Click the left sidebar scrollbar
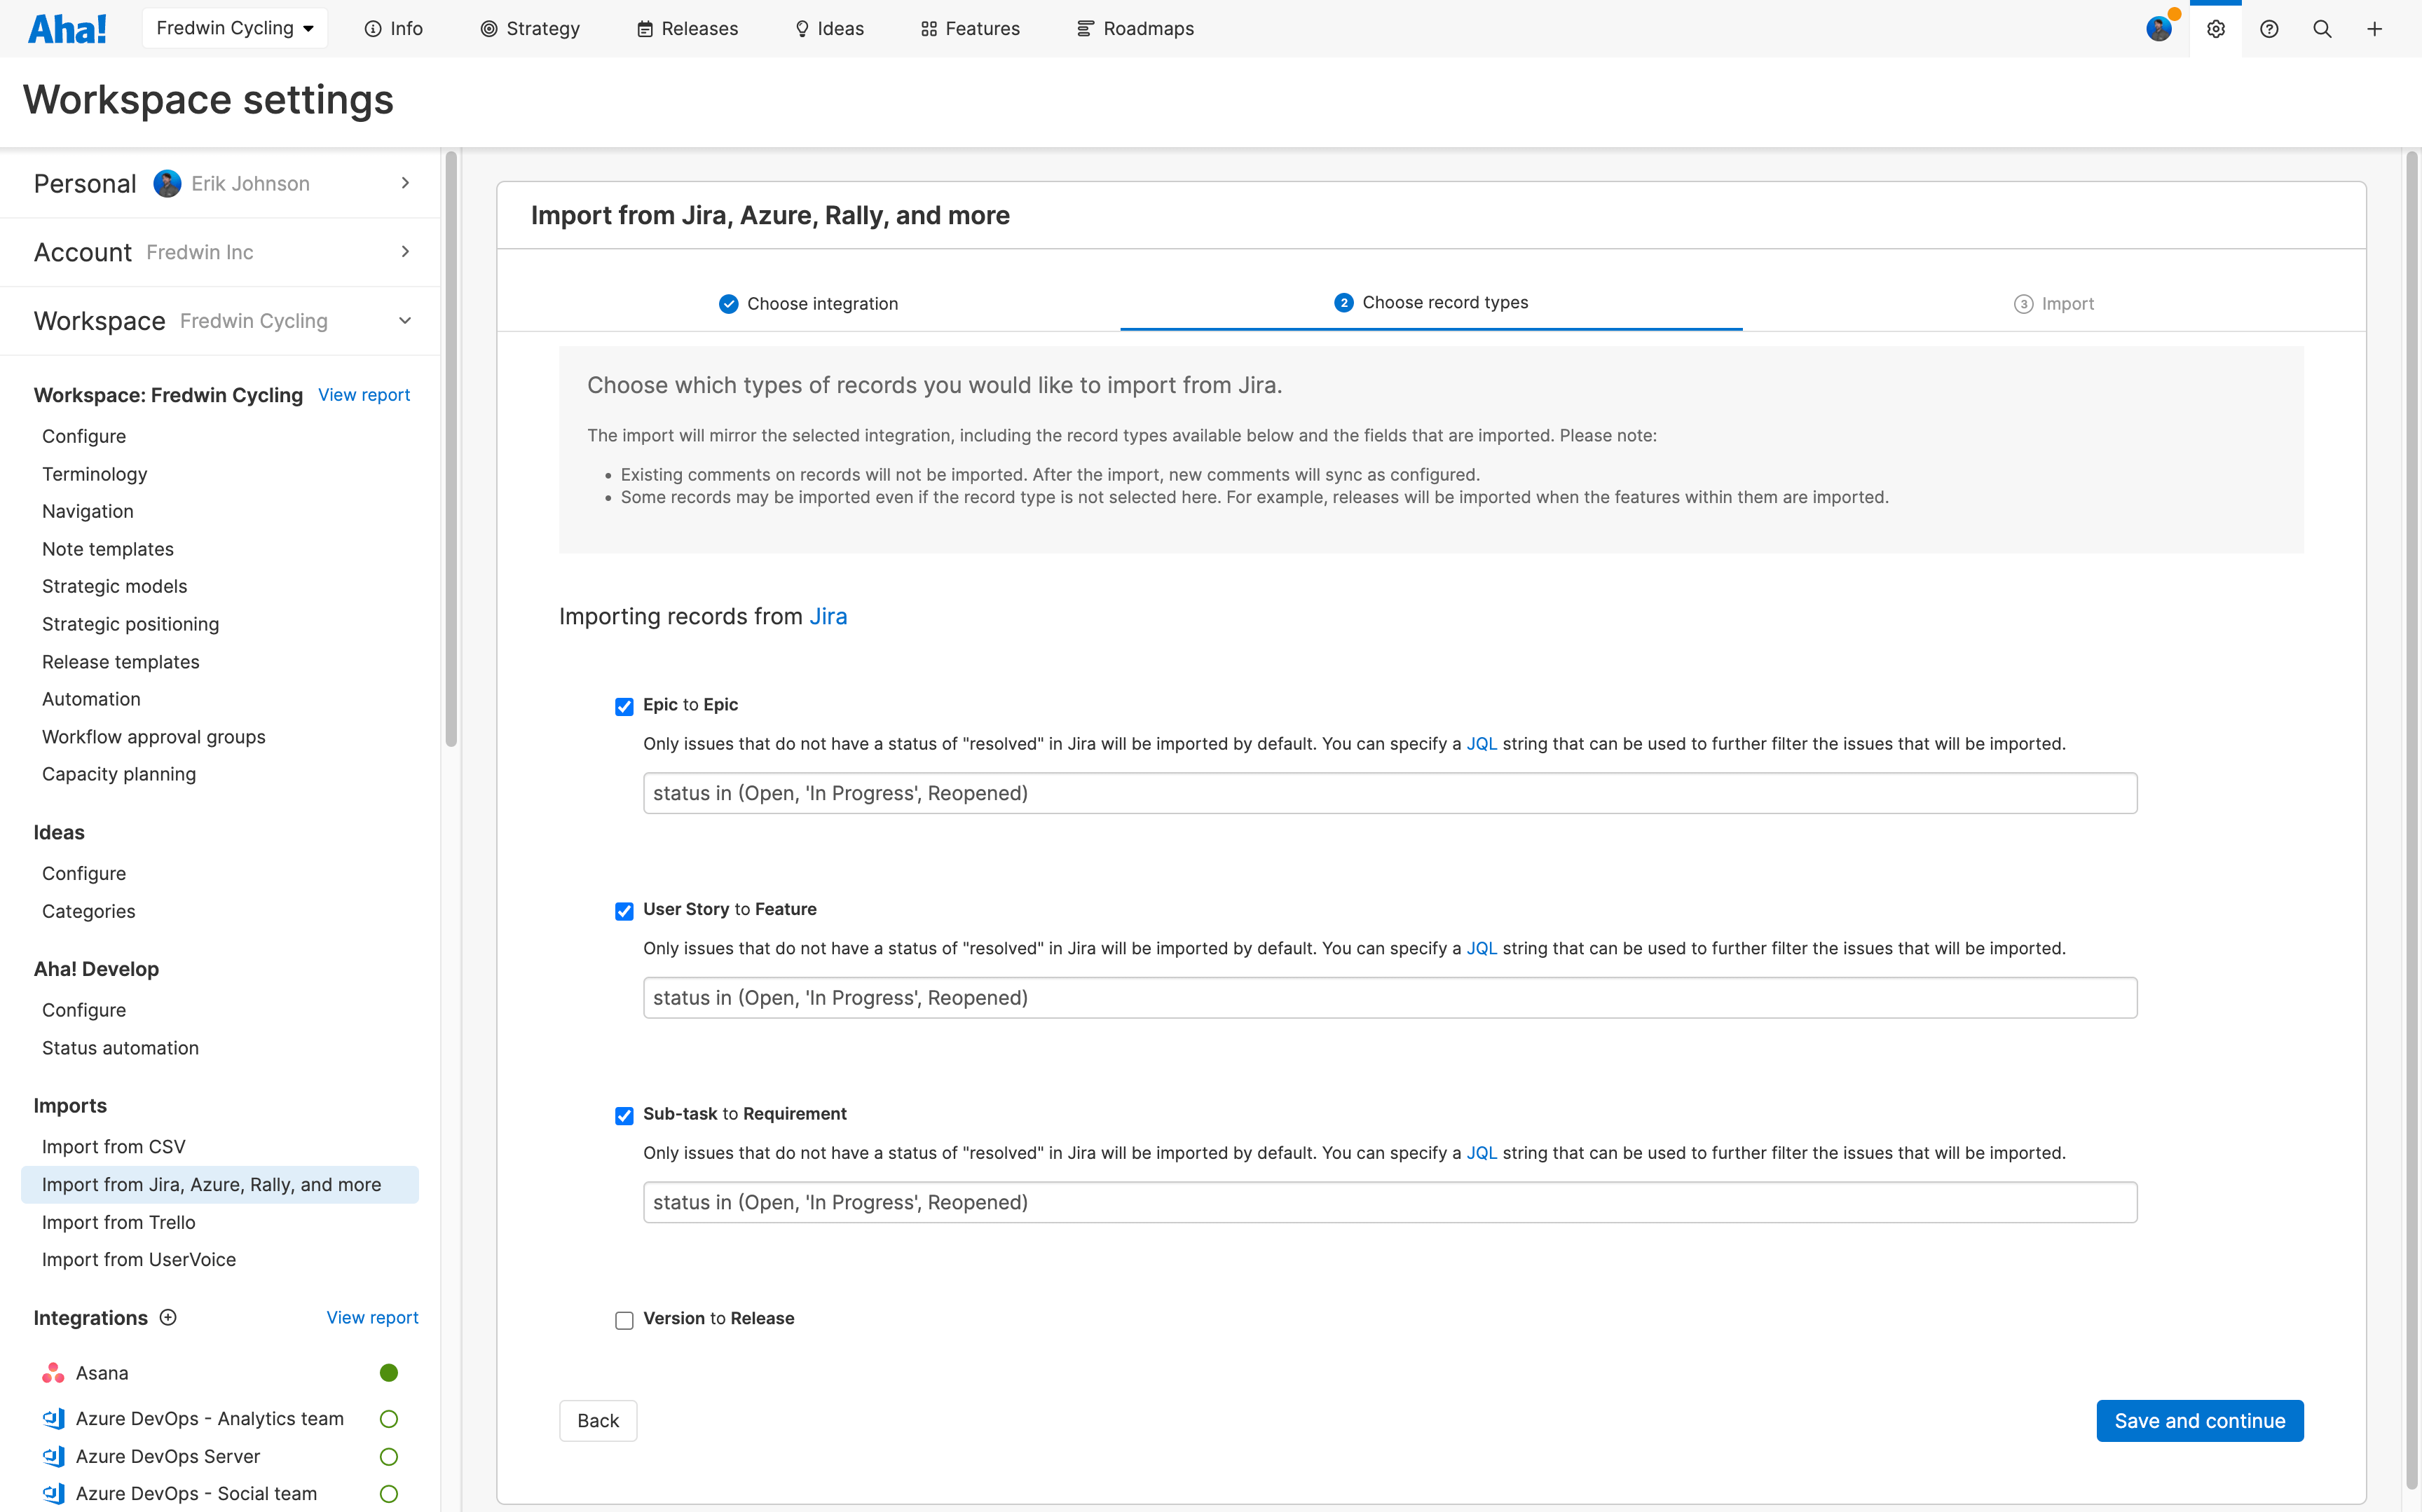This screenshot has height=1512, width=2422. 451,450
